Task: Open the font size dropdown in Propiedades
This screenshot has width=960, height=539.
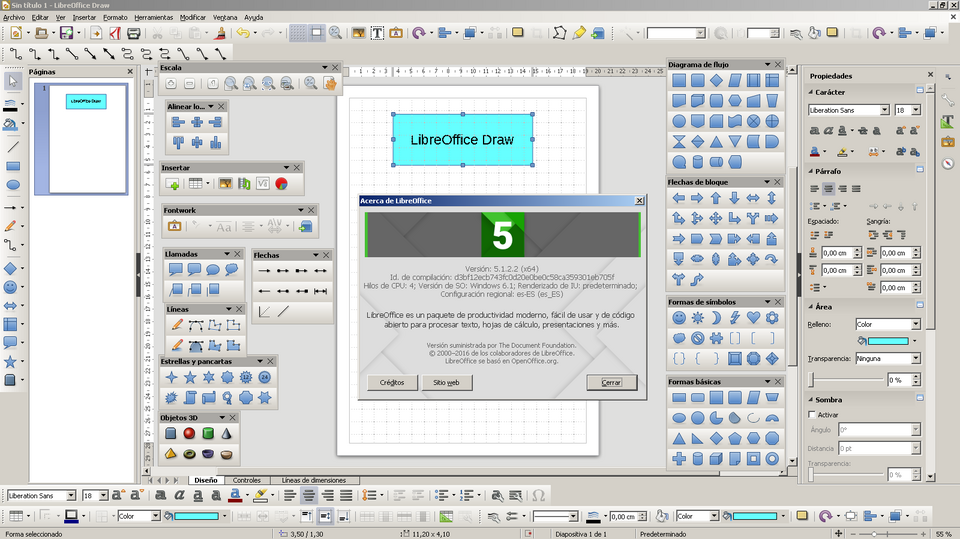Action: tap(916, 110)
